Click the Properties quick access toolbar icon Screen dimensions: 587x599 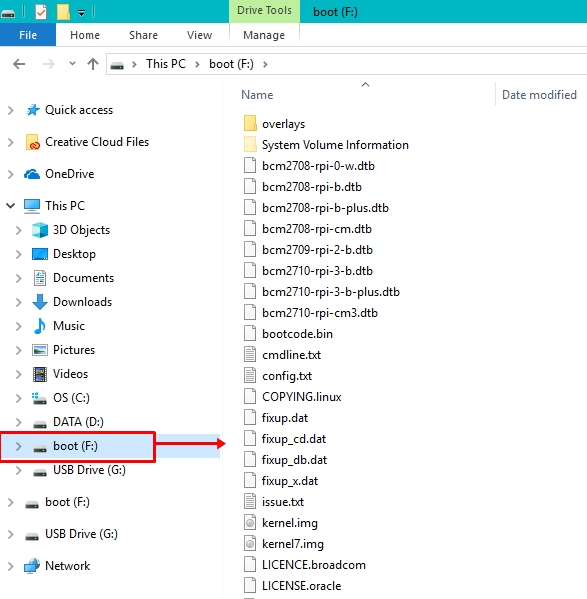coord(40,12)
